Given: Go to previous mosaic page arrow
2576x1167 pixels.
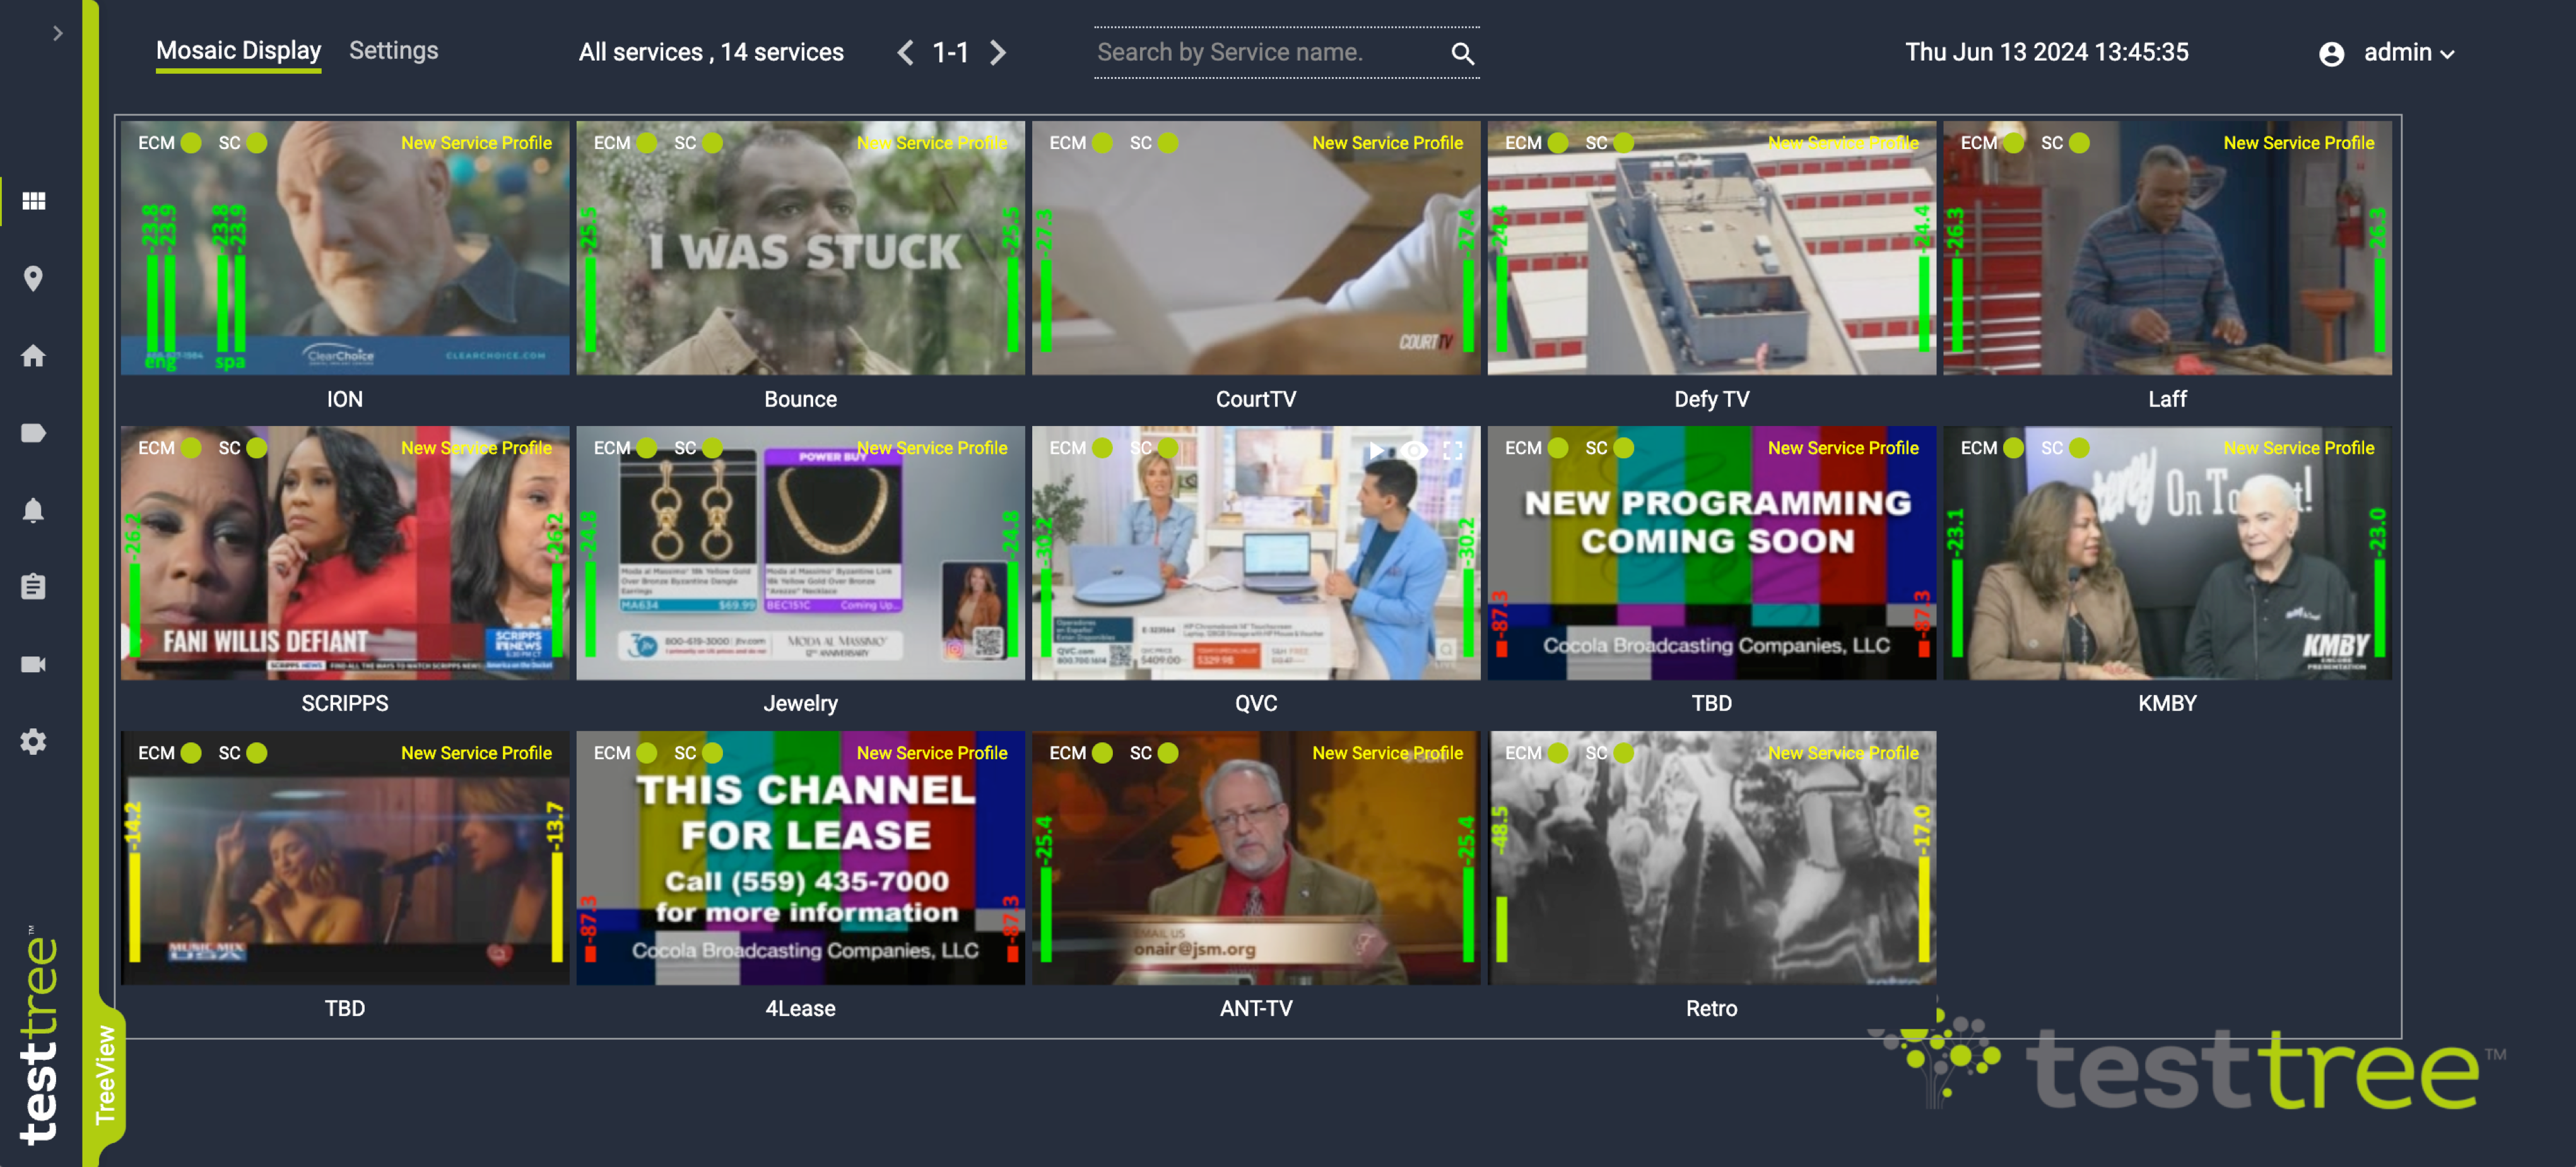Looking at the screenshot, I should click(905, 53).
